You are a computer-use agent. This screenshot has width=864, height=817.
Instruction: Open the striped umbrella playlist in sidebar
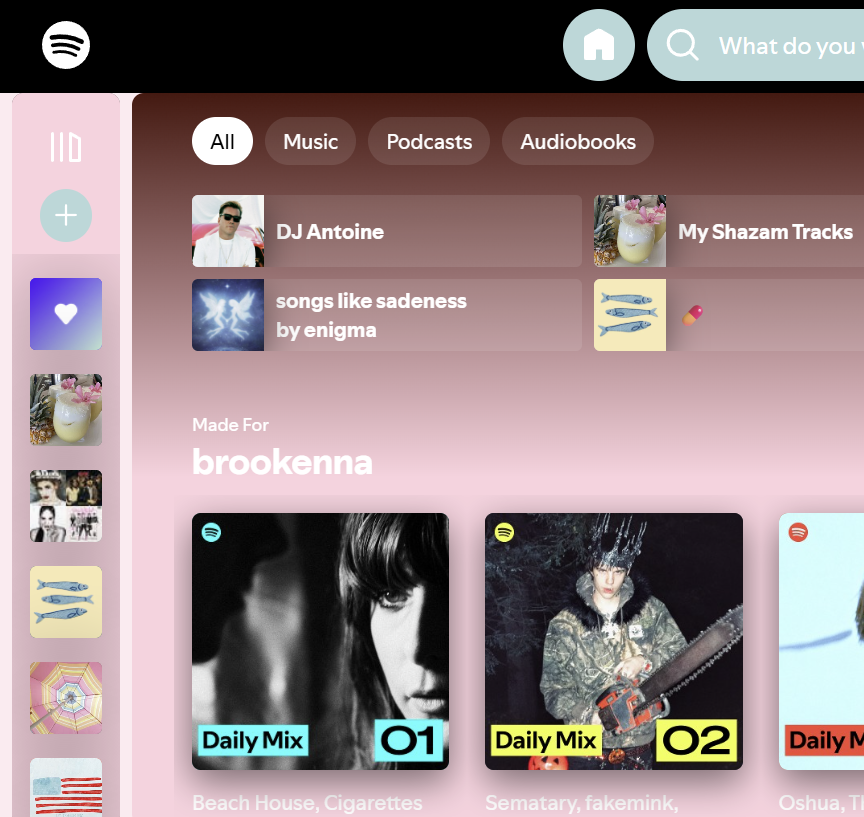66,698
